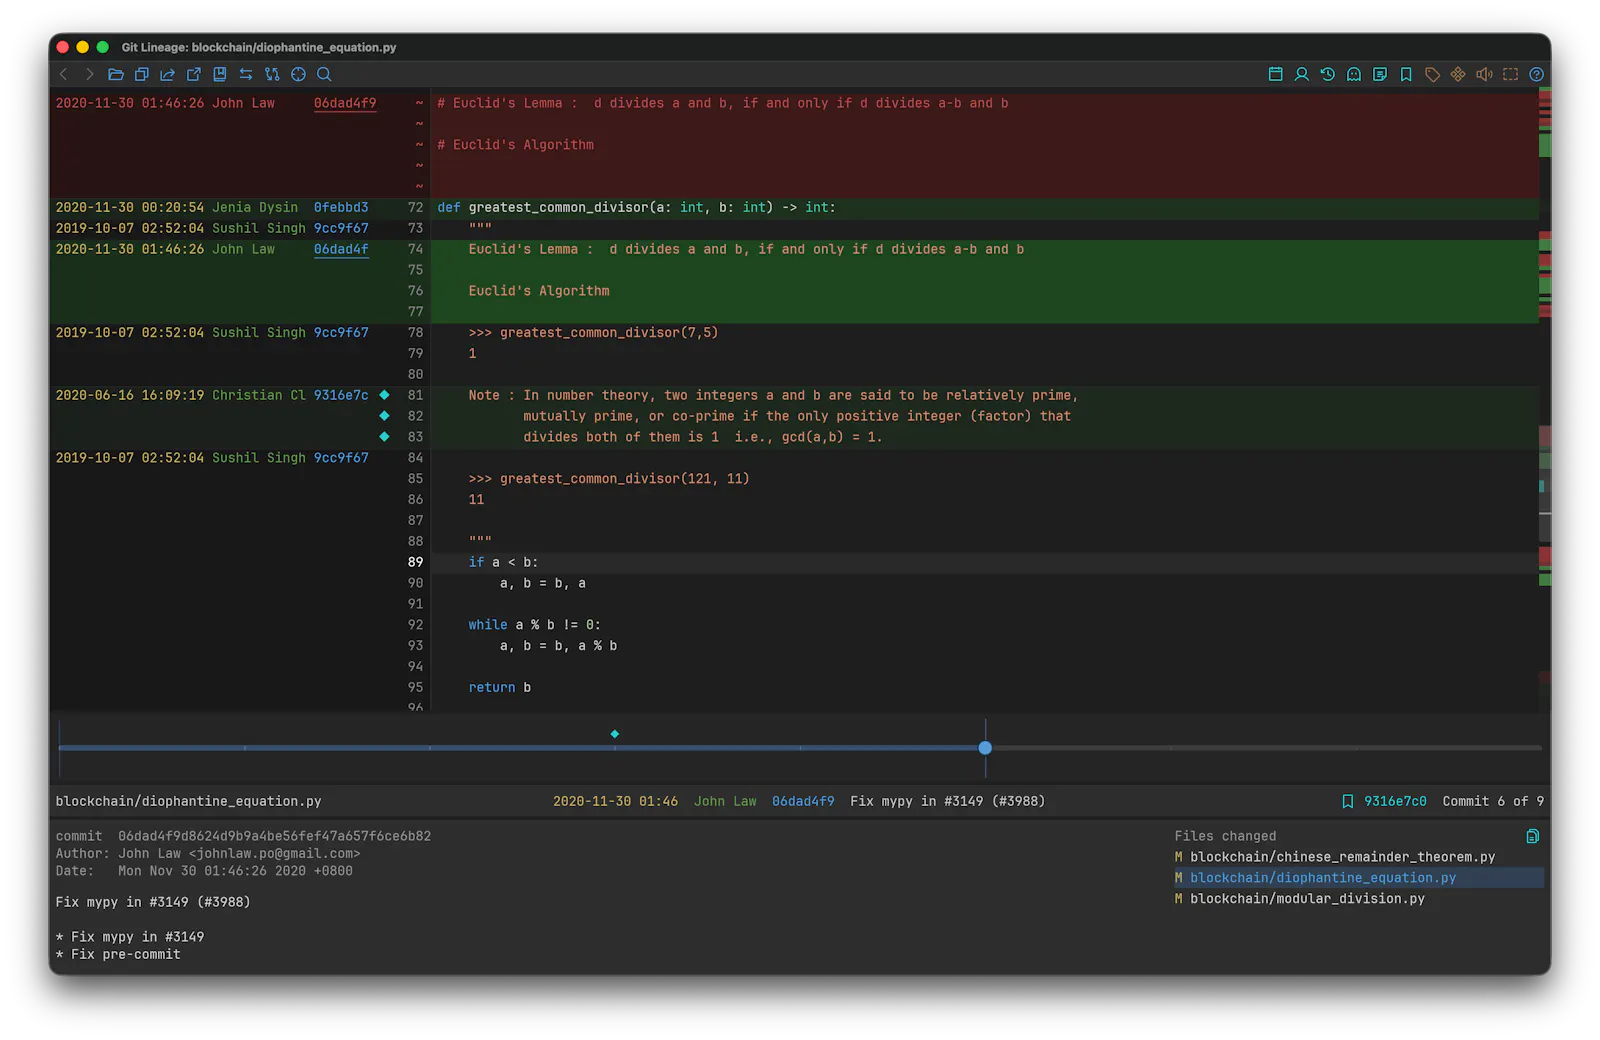Toggle the orange diamonds icon
The height and width of the screenshot is (1040, 1600).
tap(1458, 74)
